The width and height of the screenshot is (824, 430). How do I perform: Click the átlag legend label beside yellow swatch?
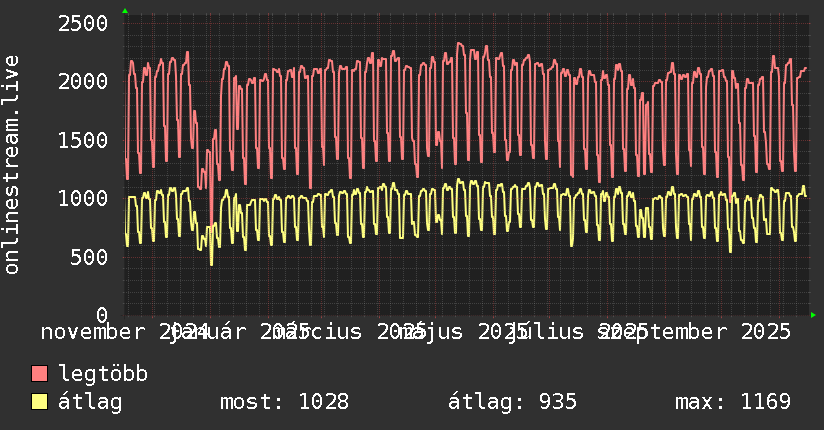tap(90, 402)
